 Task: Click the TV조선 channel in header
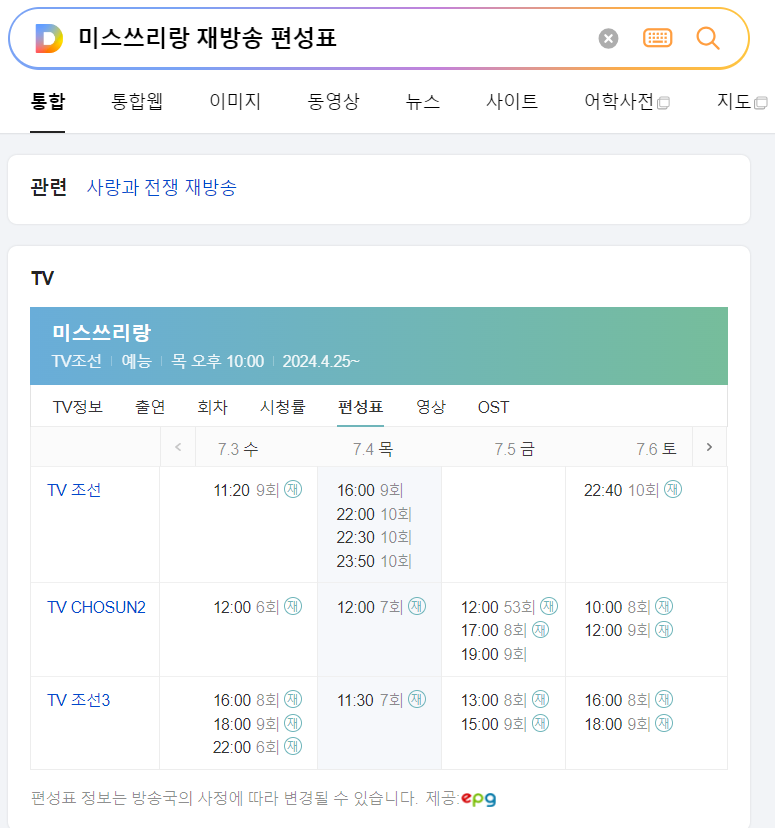[x=77, y=361]
